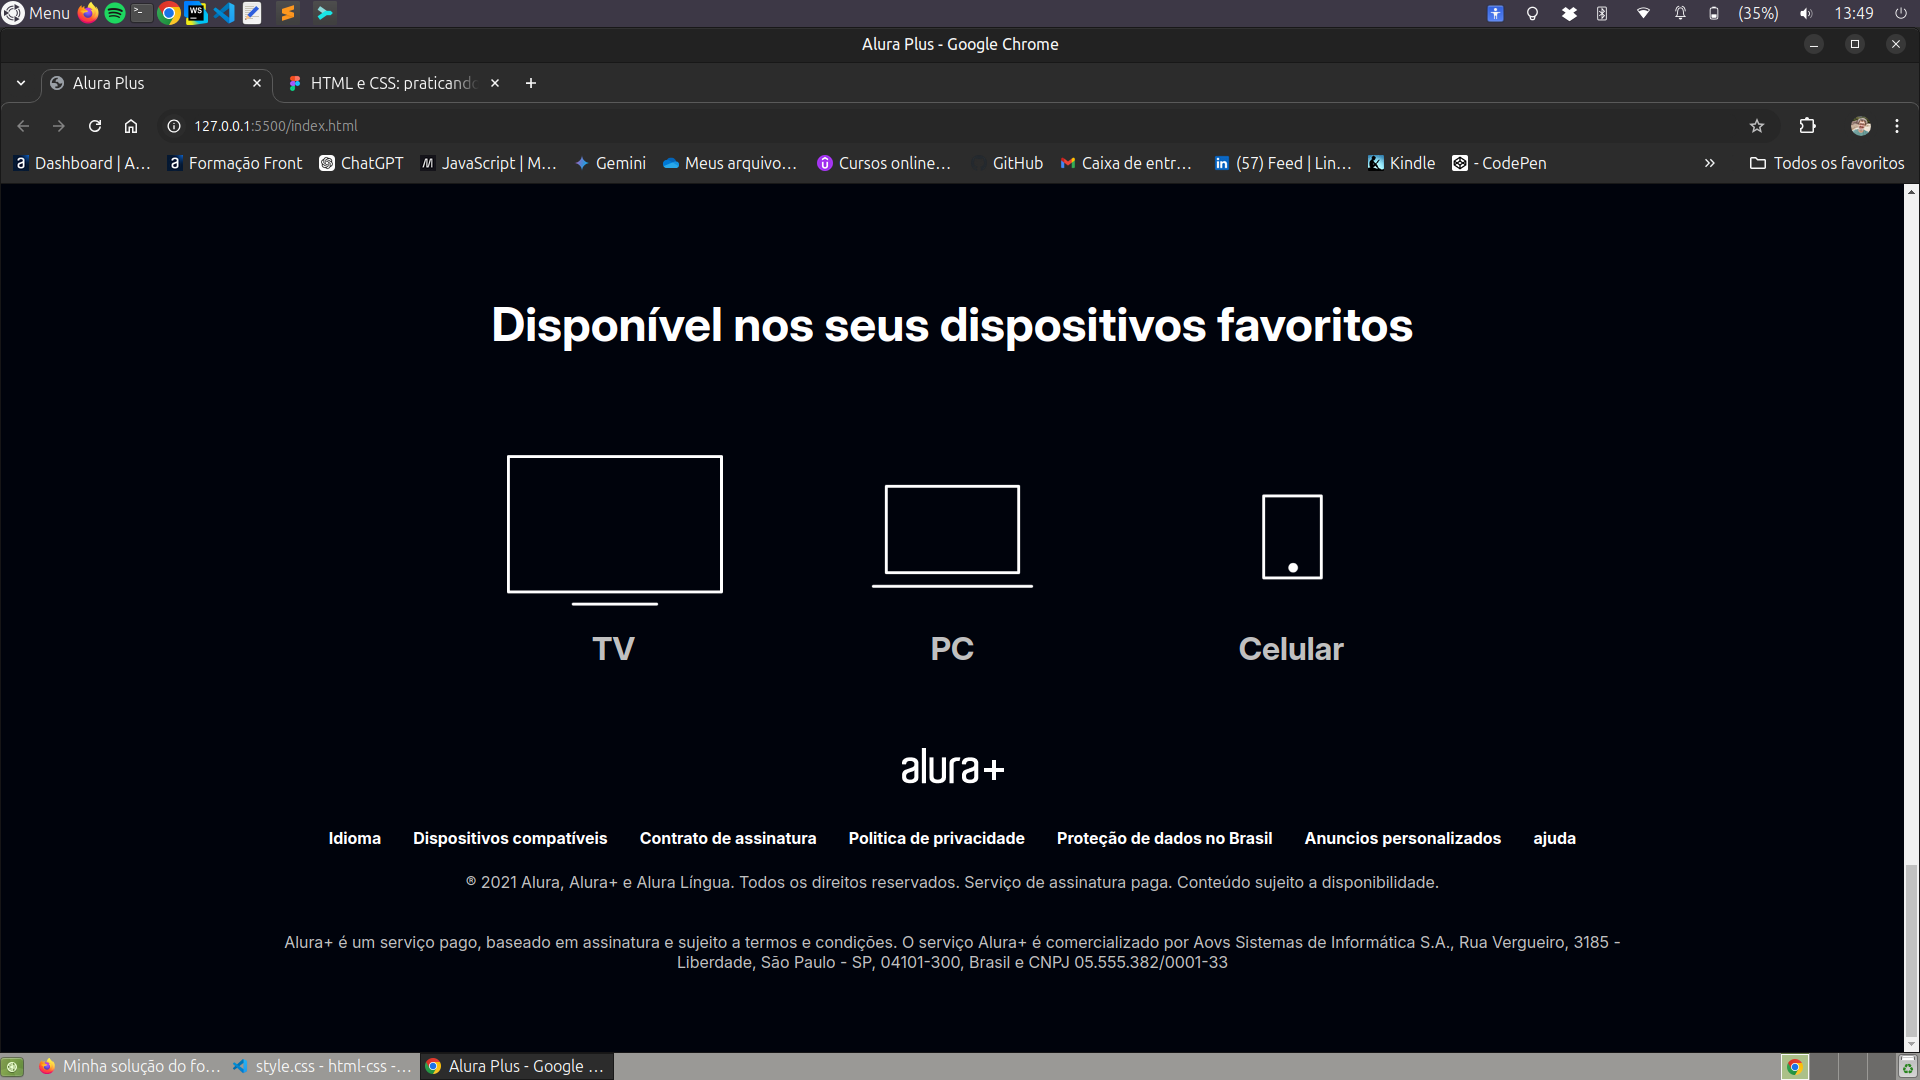Open the terminal launcher icon
The height and width of the screenshot is (1080, 1920).
[142, 13]
